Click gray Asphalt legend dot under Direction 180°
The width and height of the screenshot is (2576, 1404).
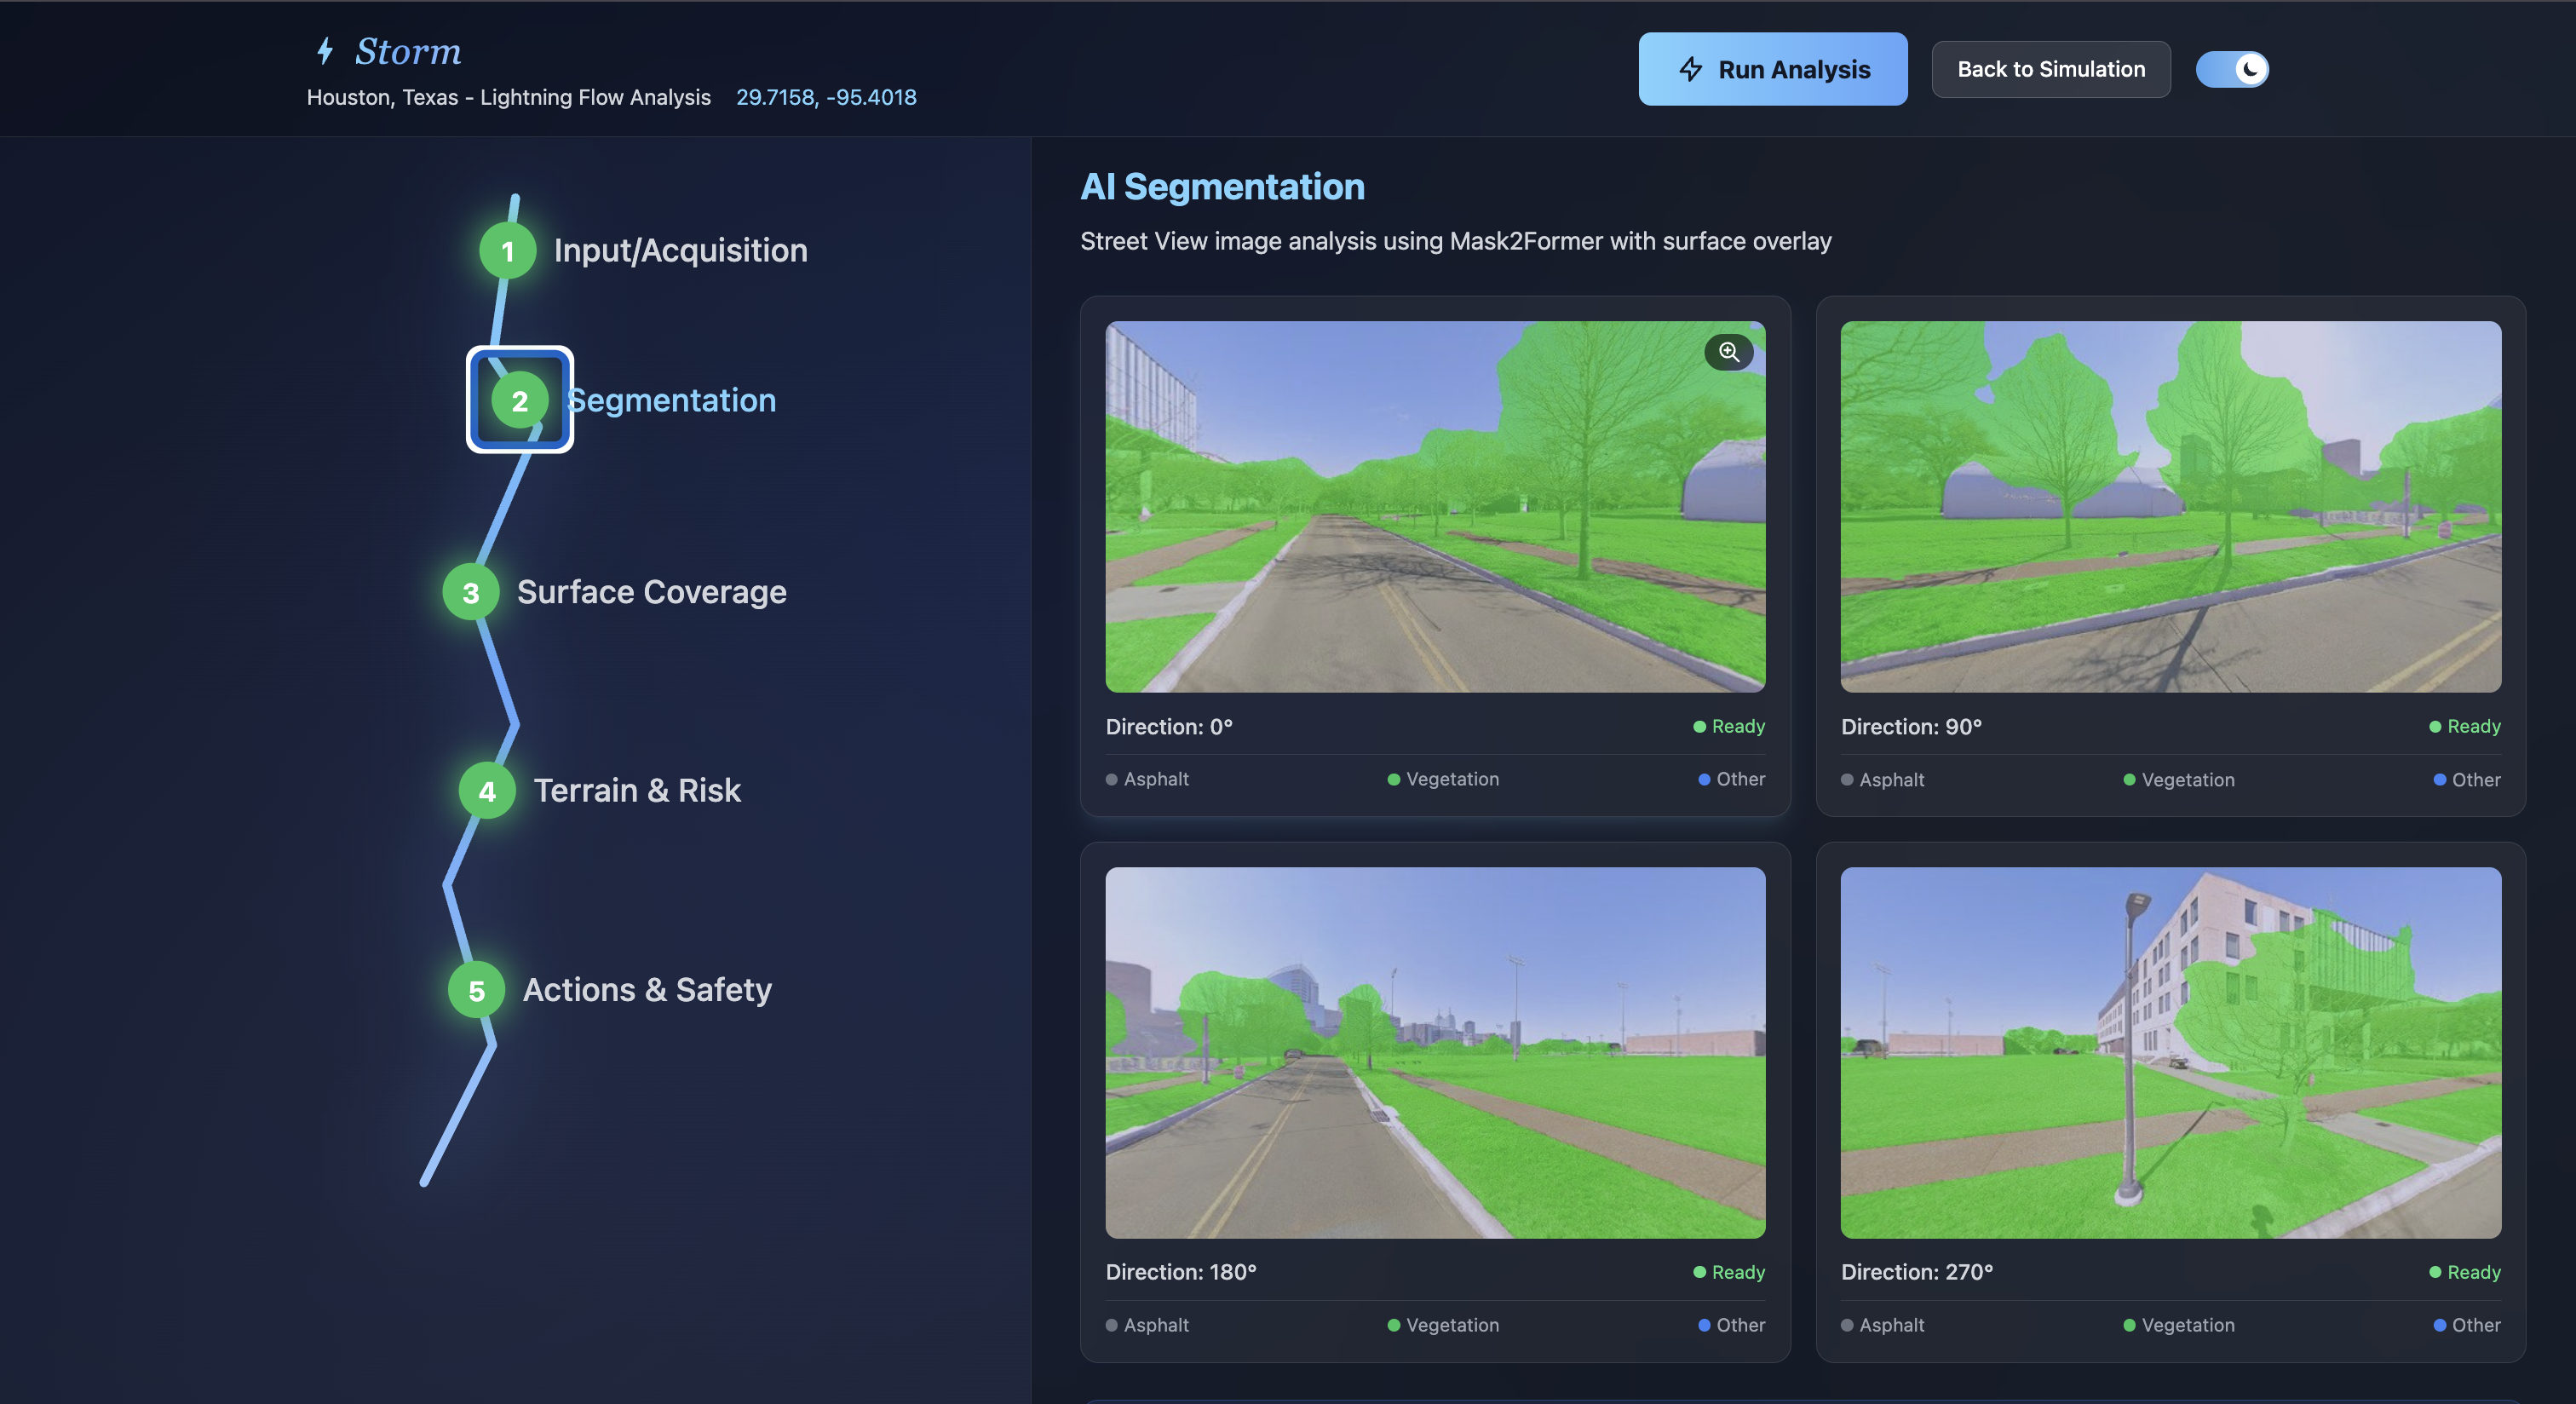pyautogui.click(x=1111, y=1325)
